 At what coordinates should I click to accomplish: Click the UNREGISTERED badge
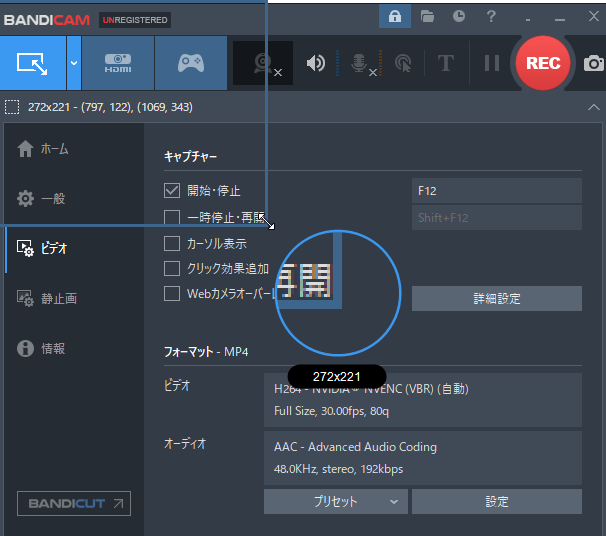135,20
